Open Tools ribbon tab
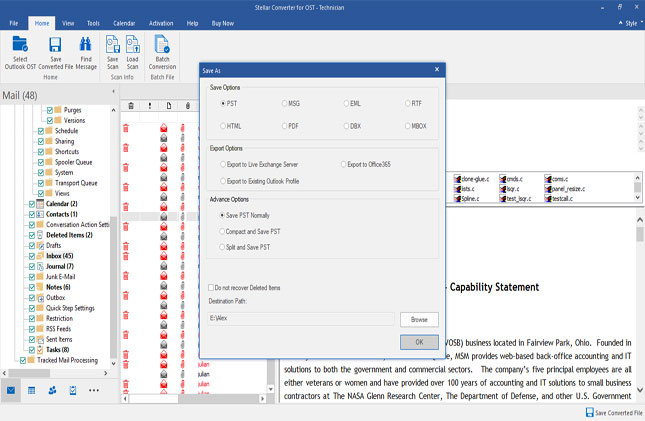The image size is (645, 421). 93,23
